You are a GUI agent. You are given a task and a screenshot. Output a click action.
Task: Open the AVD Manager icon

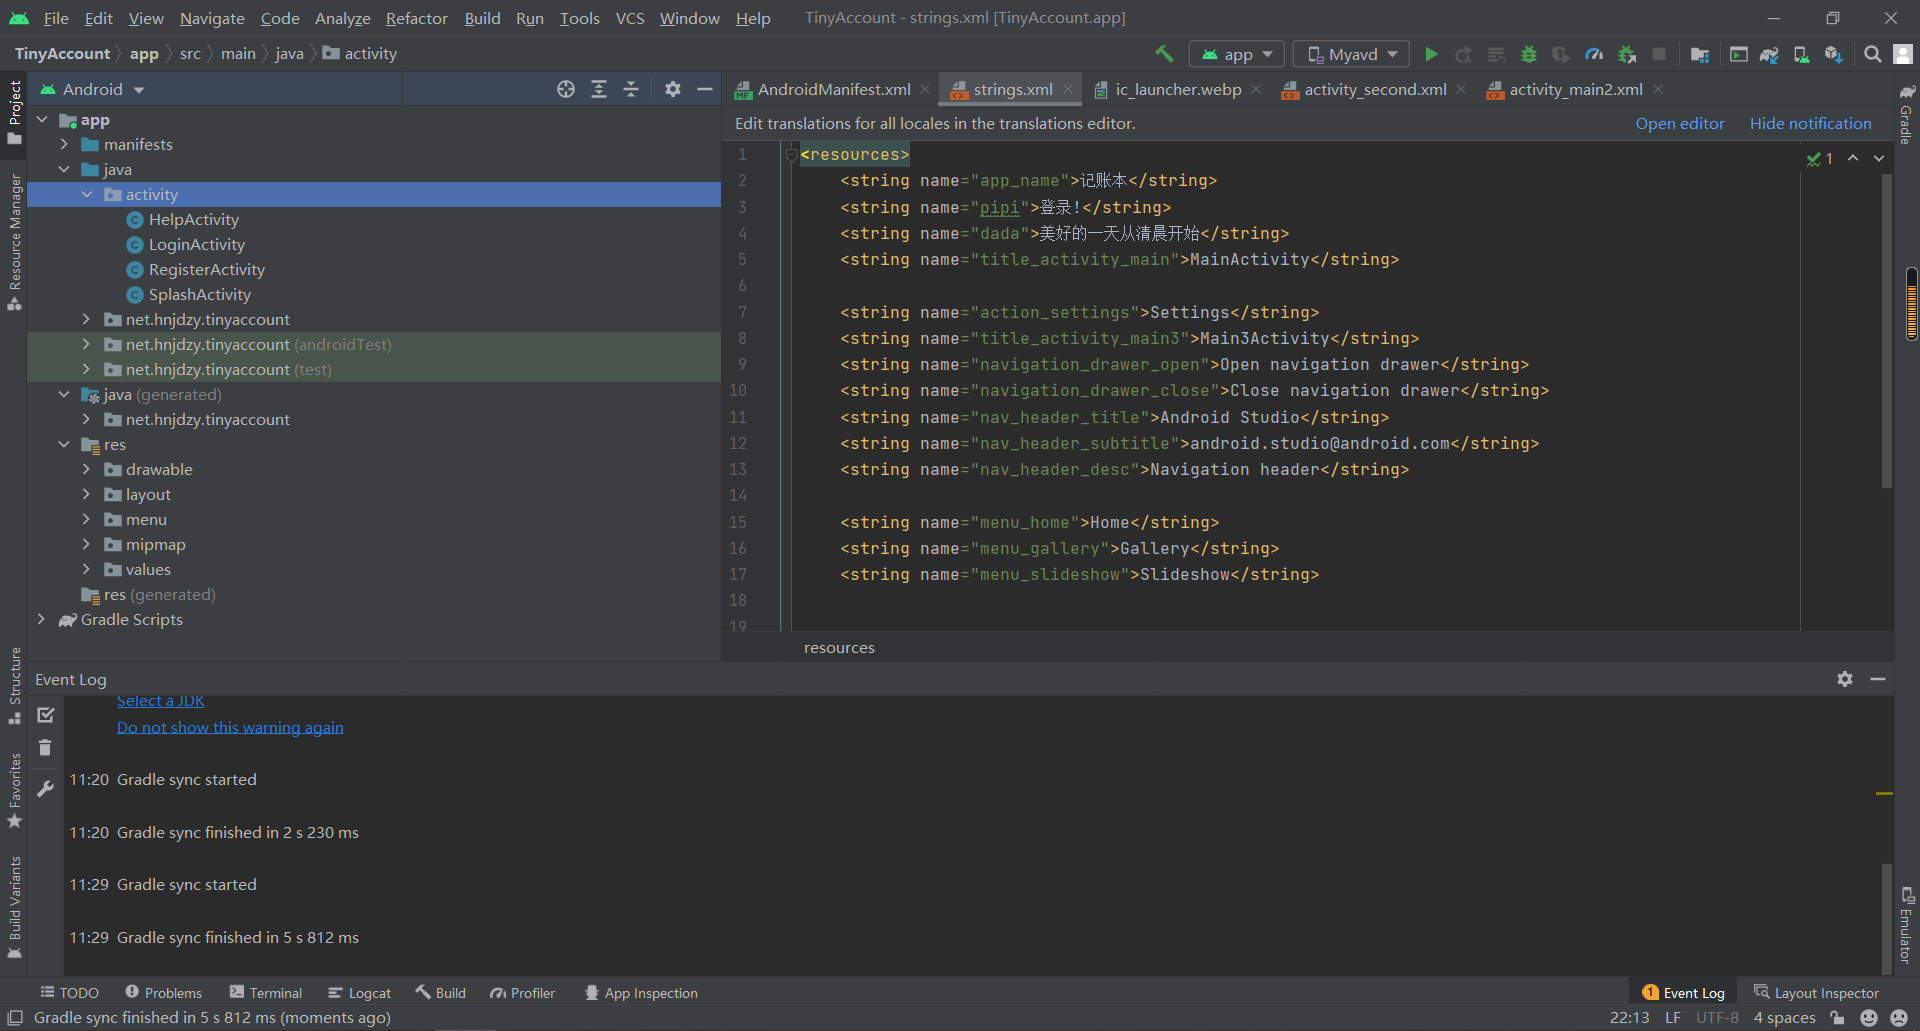(x=1801, y=54)
